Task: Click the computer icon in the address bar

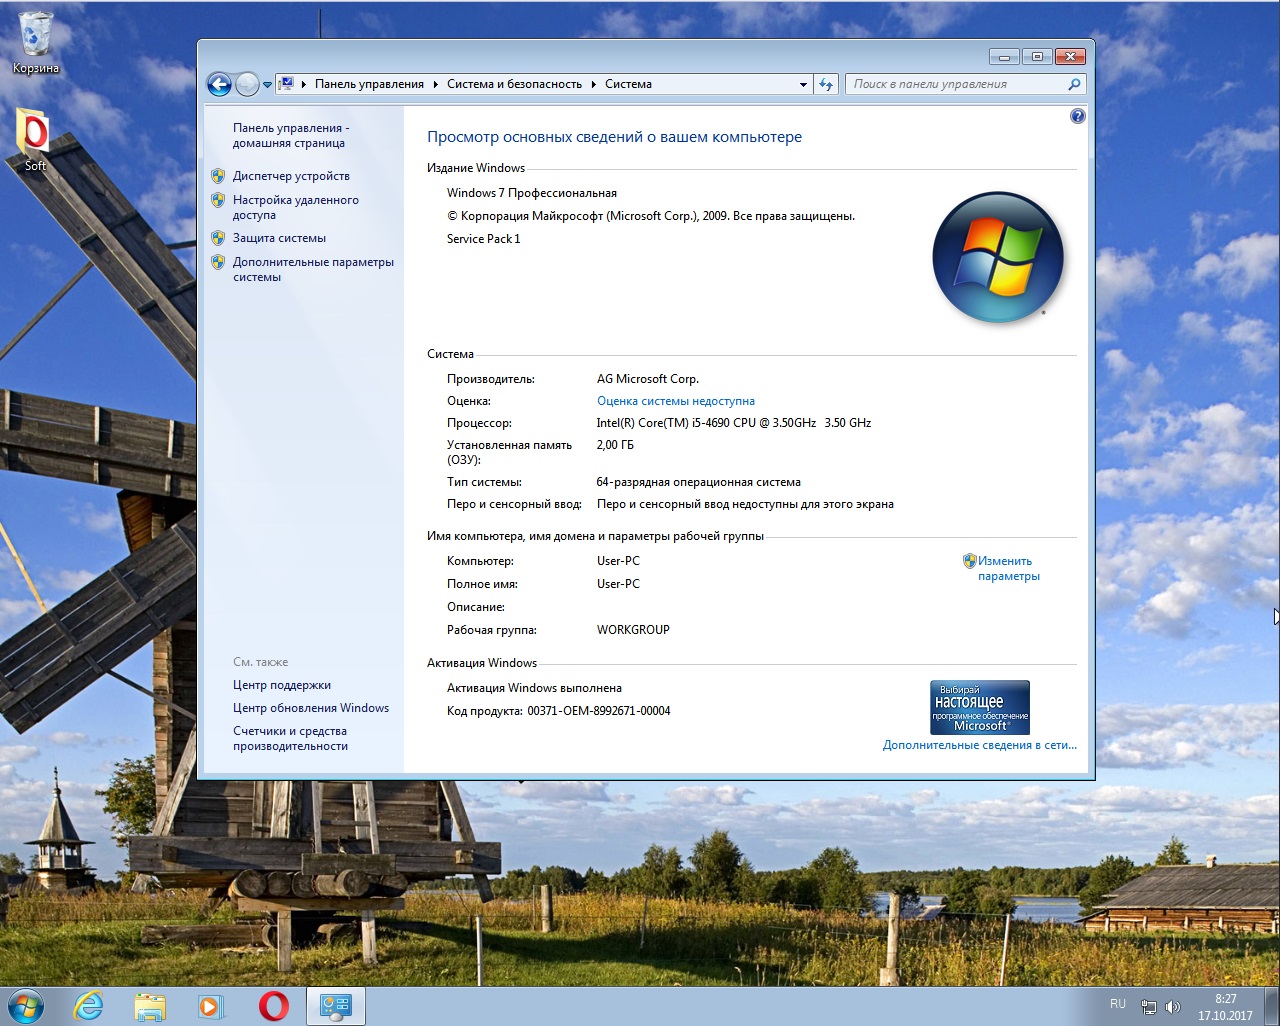Action: (x=286, y=84)
